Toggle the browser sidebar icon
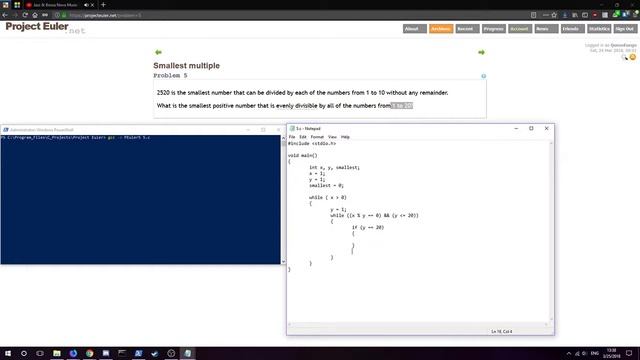Screen dimensions: 640x360 585,15
